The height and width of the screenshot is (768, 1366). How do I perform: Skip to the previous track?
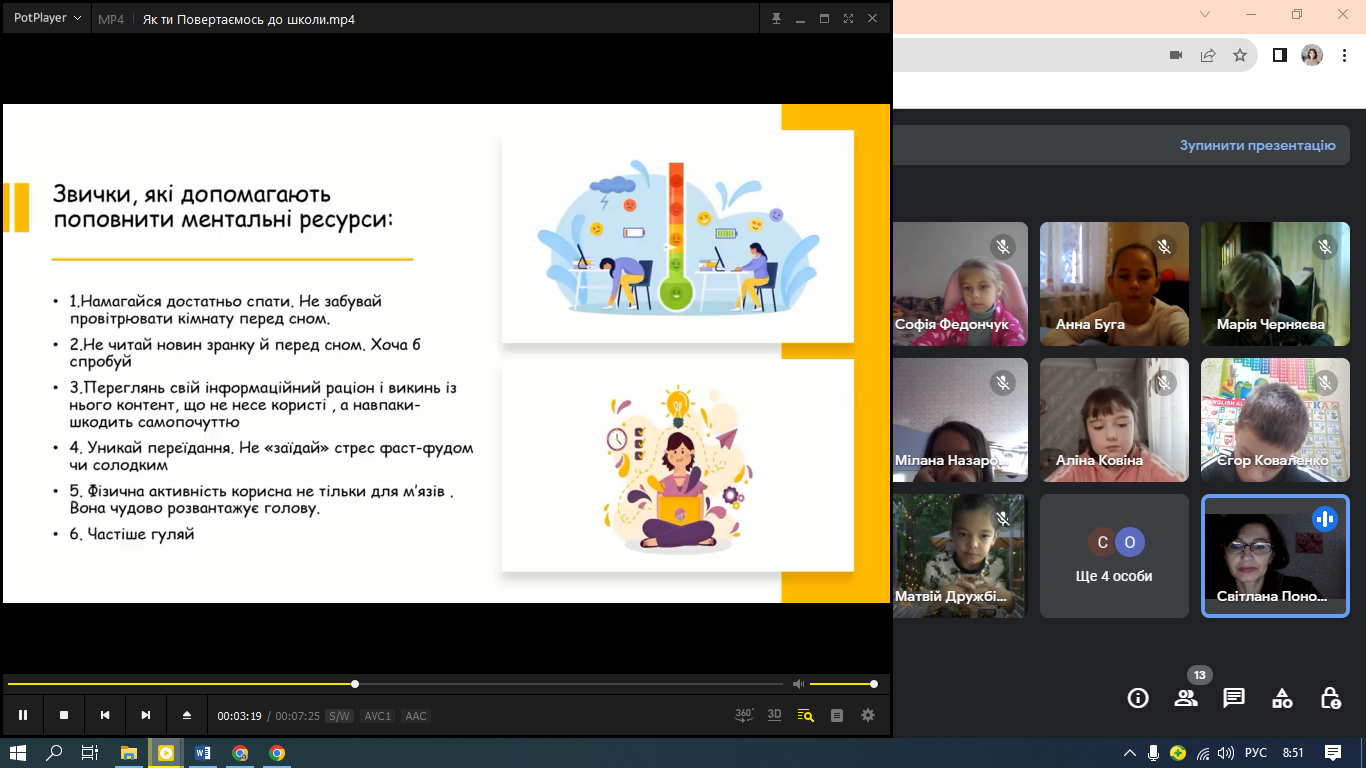(105, 715)
